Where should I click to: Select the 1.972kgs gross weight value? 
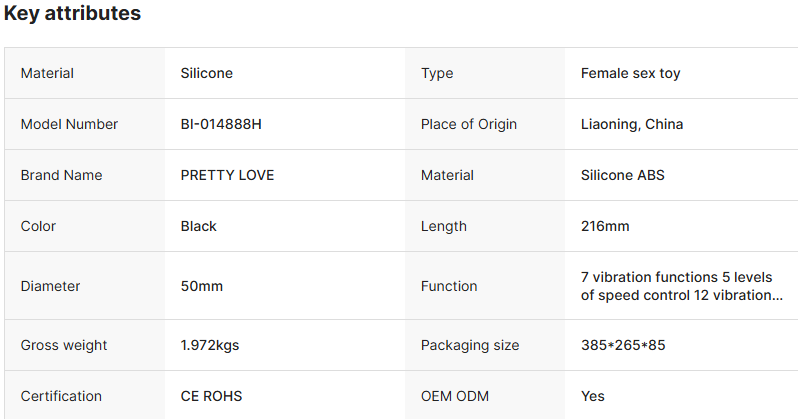pyautogui.click(x=210, y=345)
